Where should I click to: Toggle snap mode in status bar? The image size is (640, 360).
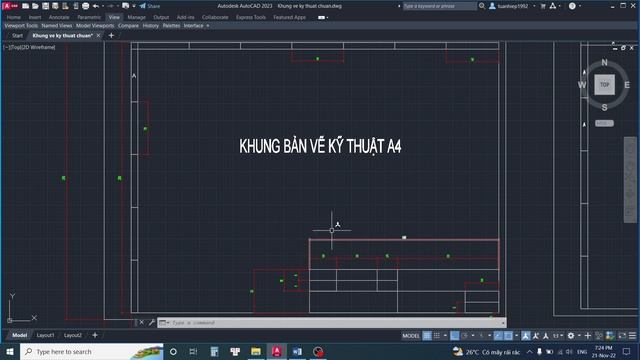point(437,336)
